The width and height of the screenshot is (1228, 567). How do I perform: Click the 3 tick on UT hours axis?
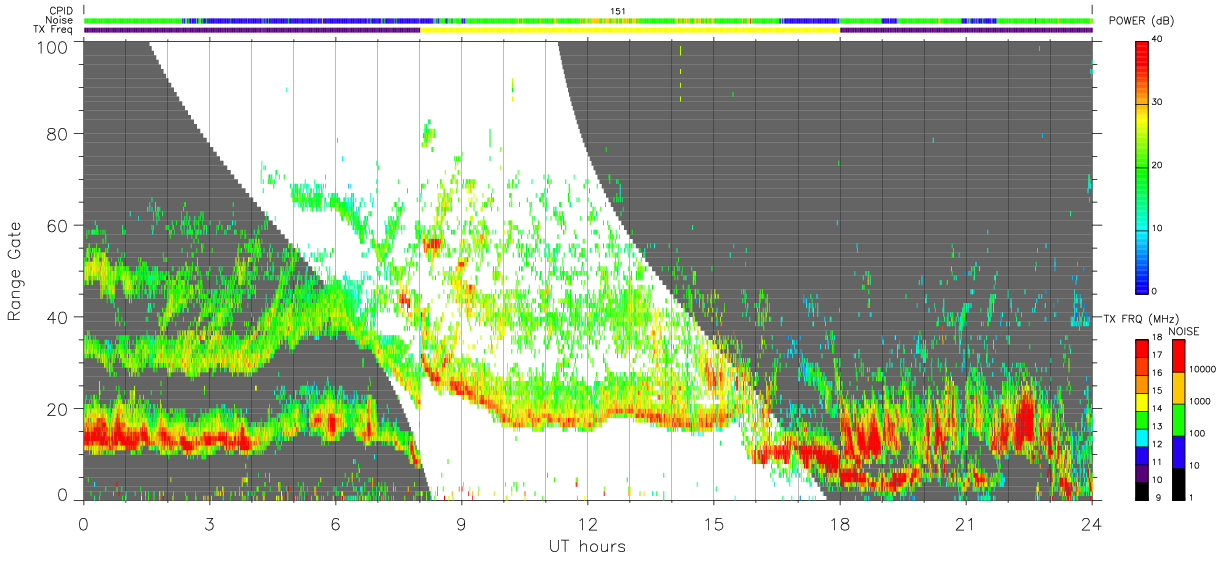[x=209, y=523]
